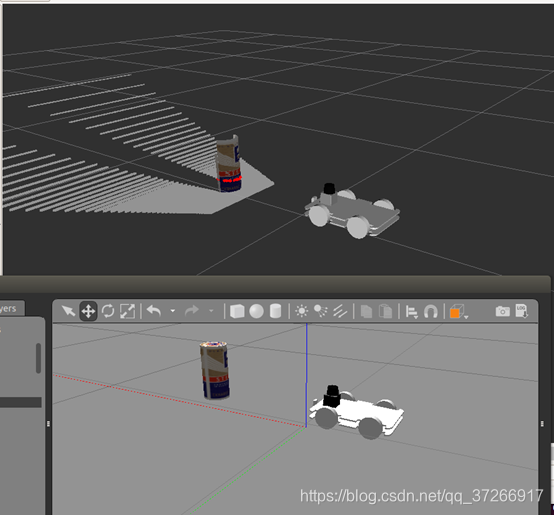This screenshot has height=515, width=554.
Task: Select the coke can in Gazebo scene
Action: [215, 370]
